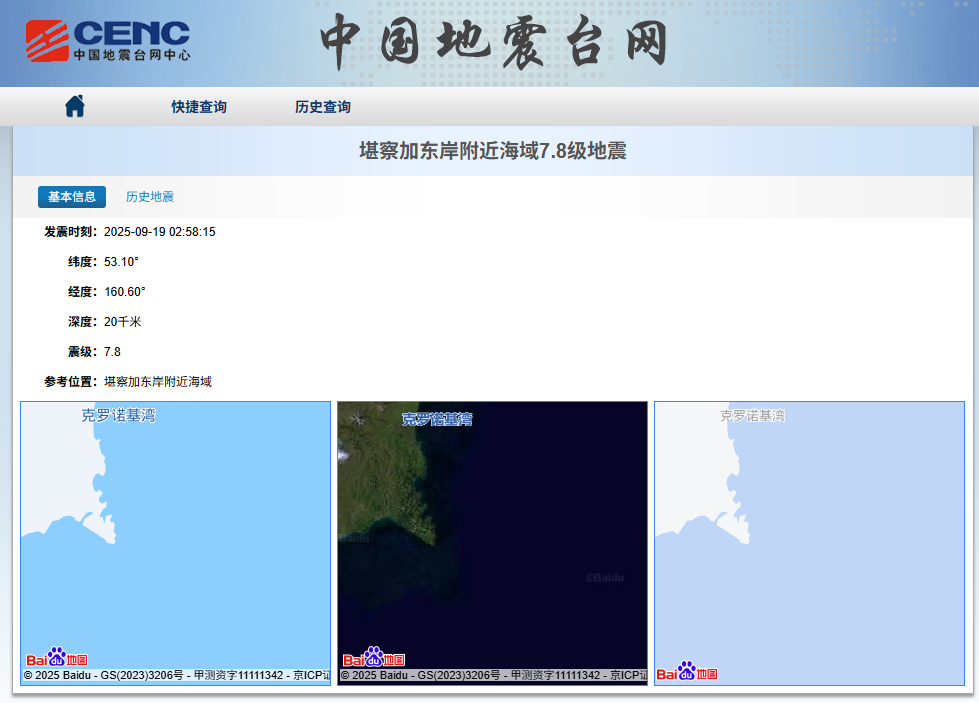
Task: Click Baidu logo on the satellite map
Action: tap(374, 658)
